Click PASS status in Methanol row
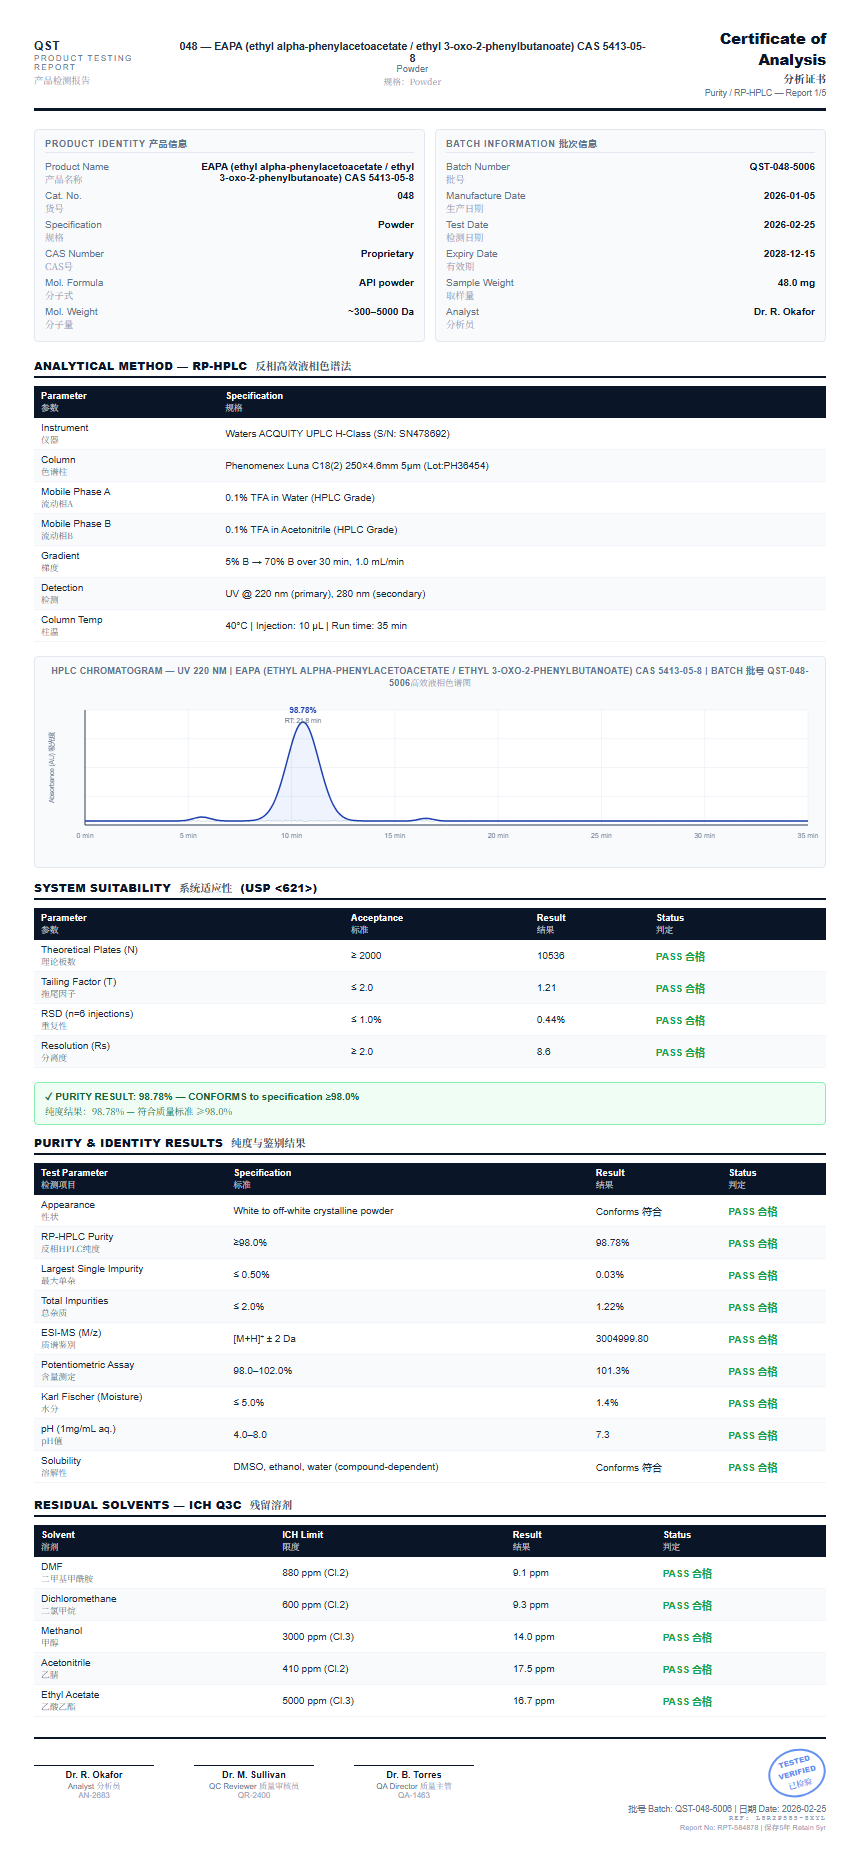This screenshot has height=1860, width=860. click(687, 1638)
